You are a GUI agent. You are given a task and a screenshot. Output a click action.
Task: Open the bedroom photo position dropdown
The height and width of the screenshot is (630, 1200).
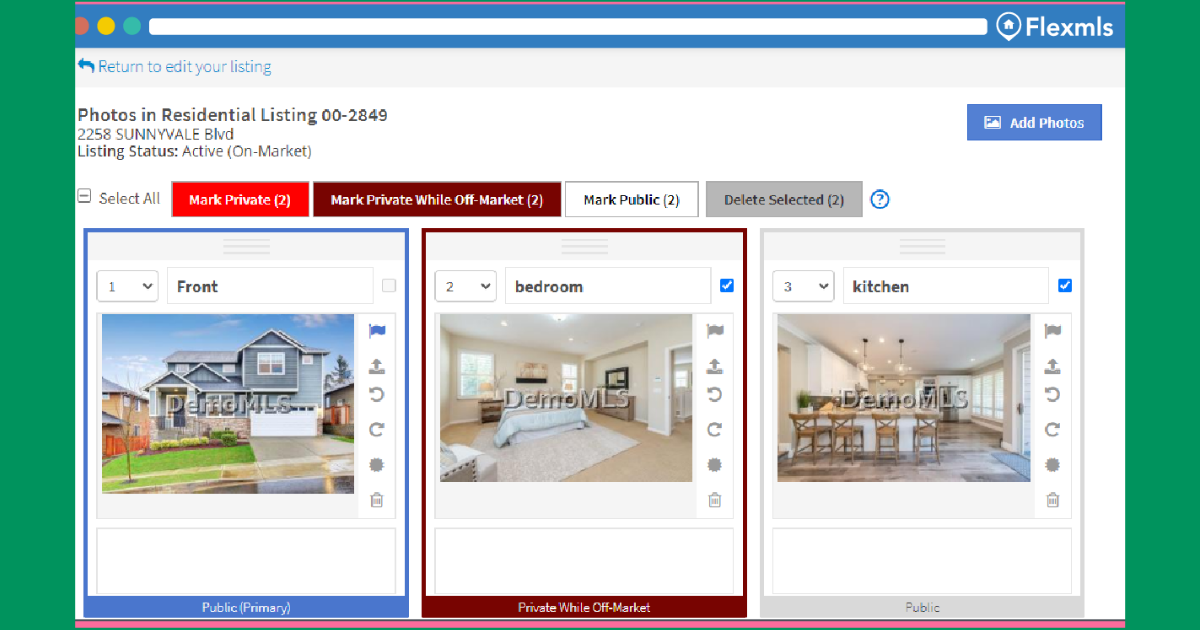click(x=465, y=285)
